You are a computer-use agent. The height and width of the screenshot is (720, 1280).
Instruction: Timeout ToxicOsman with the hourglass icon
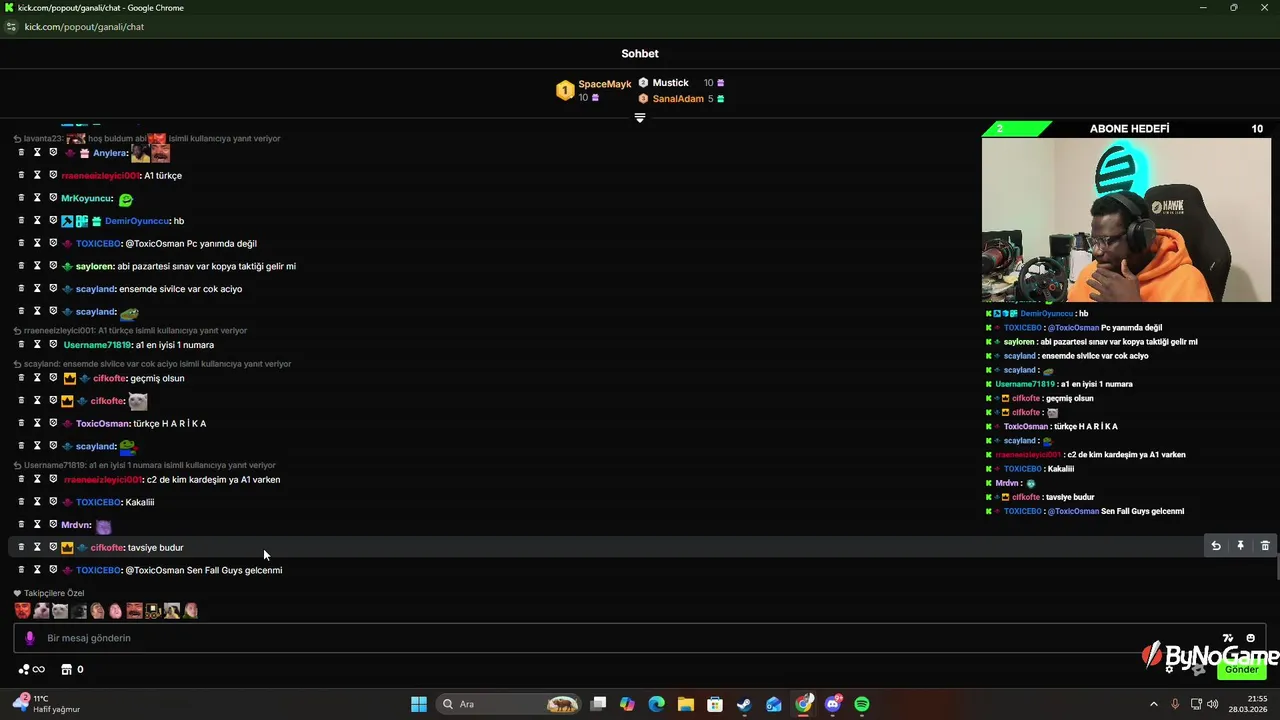(37, 423)
